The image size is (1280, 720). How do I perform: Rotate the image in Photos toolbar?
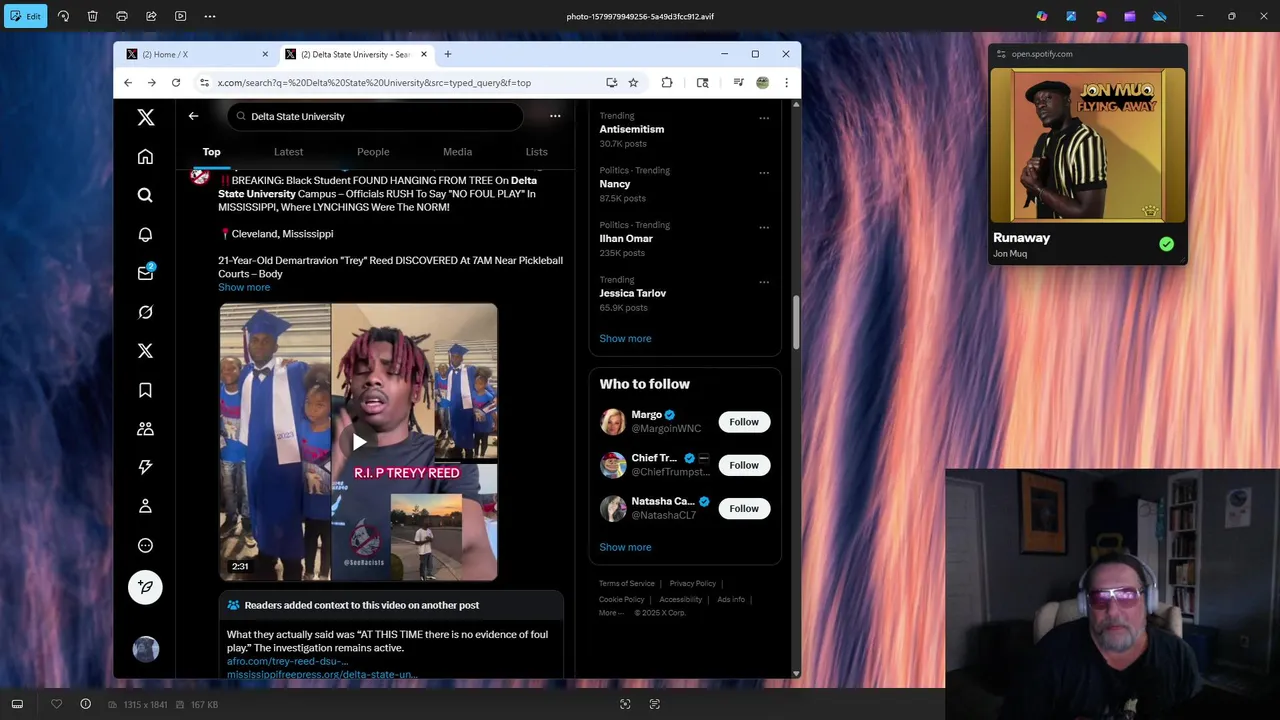tap(63, 16)
